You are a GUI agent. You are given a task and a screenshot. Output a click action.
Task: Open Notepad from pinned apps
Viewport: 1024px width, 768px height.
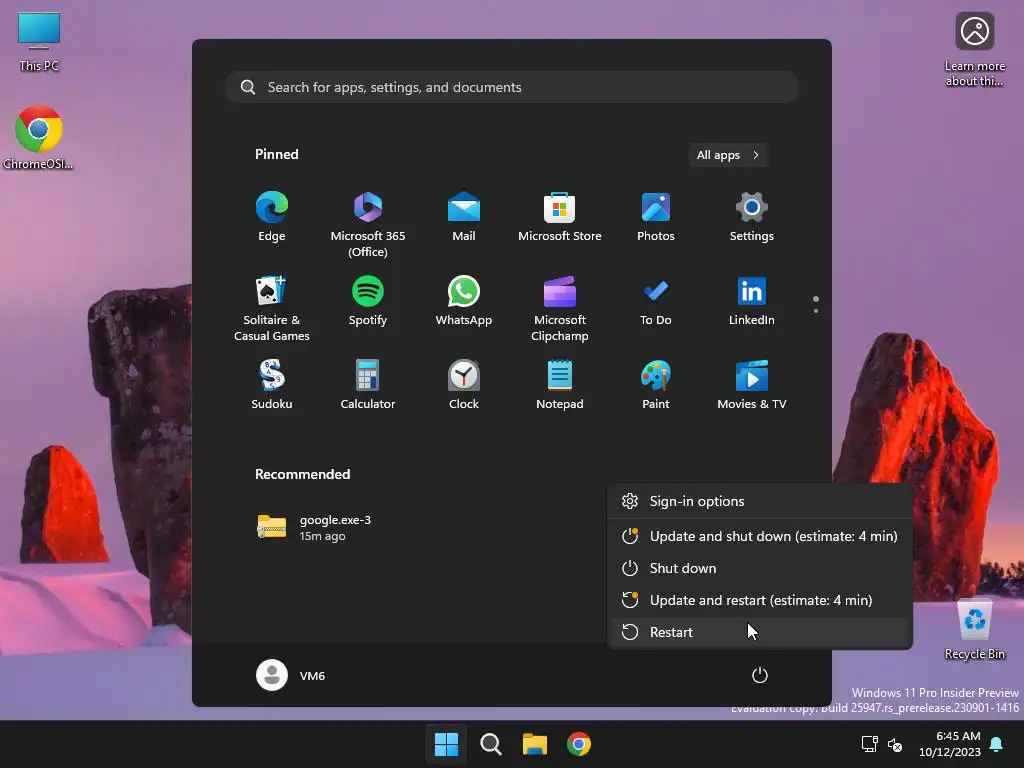coord(560,385)
